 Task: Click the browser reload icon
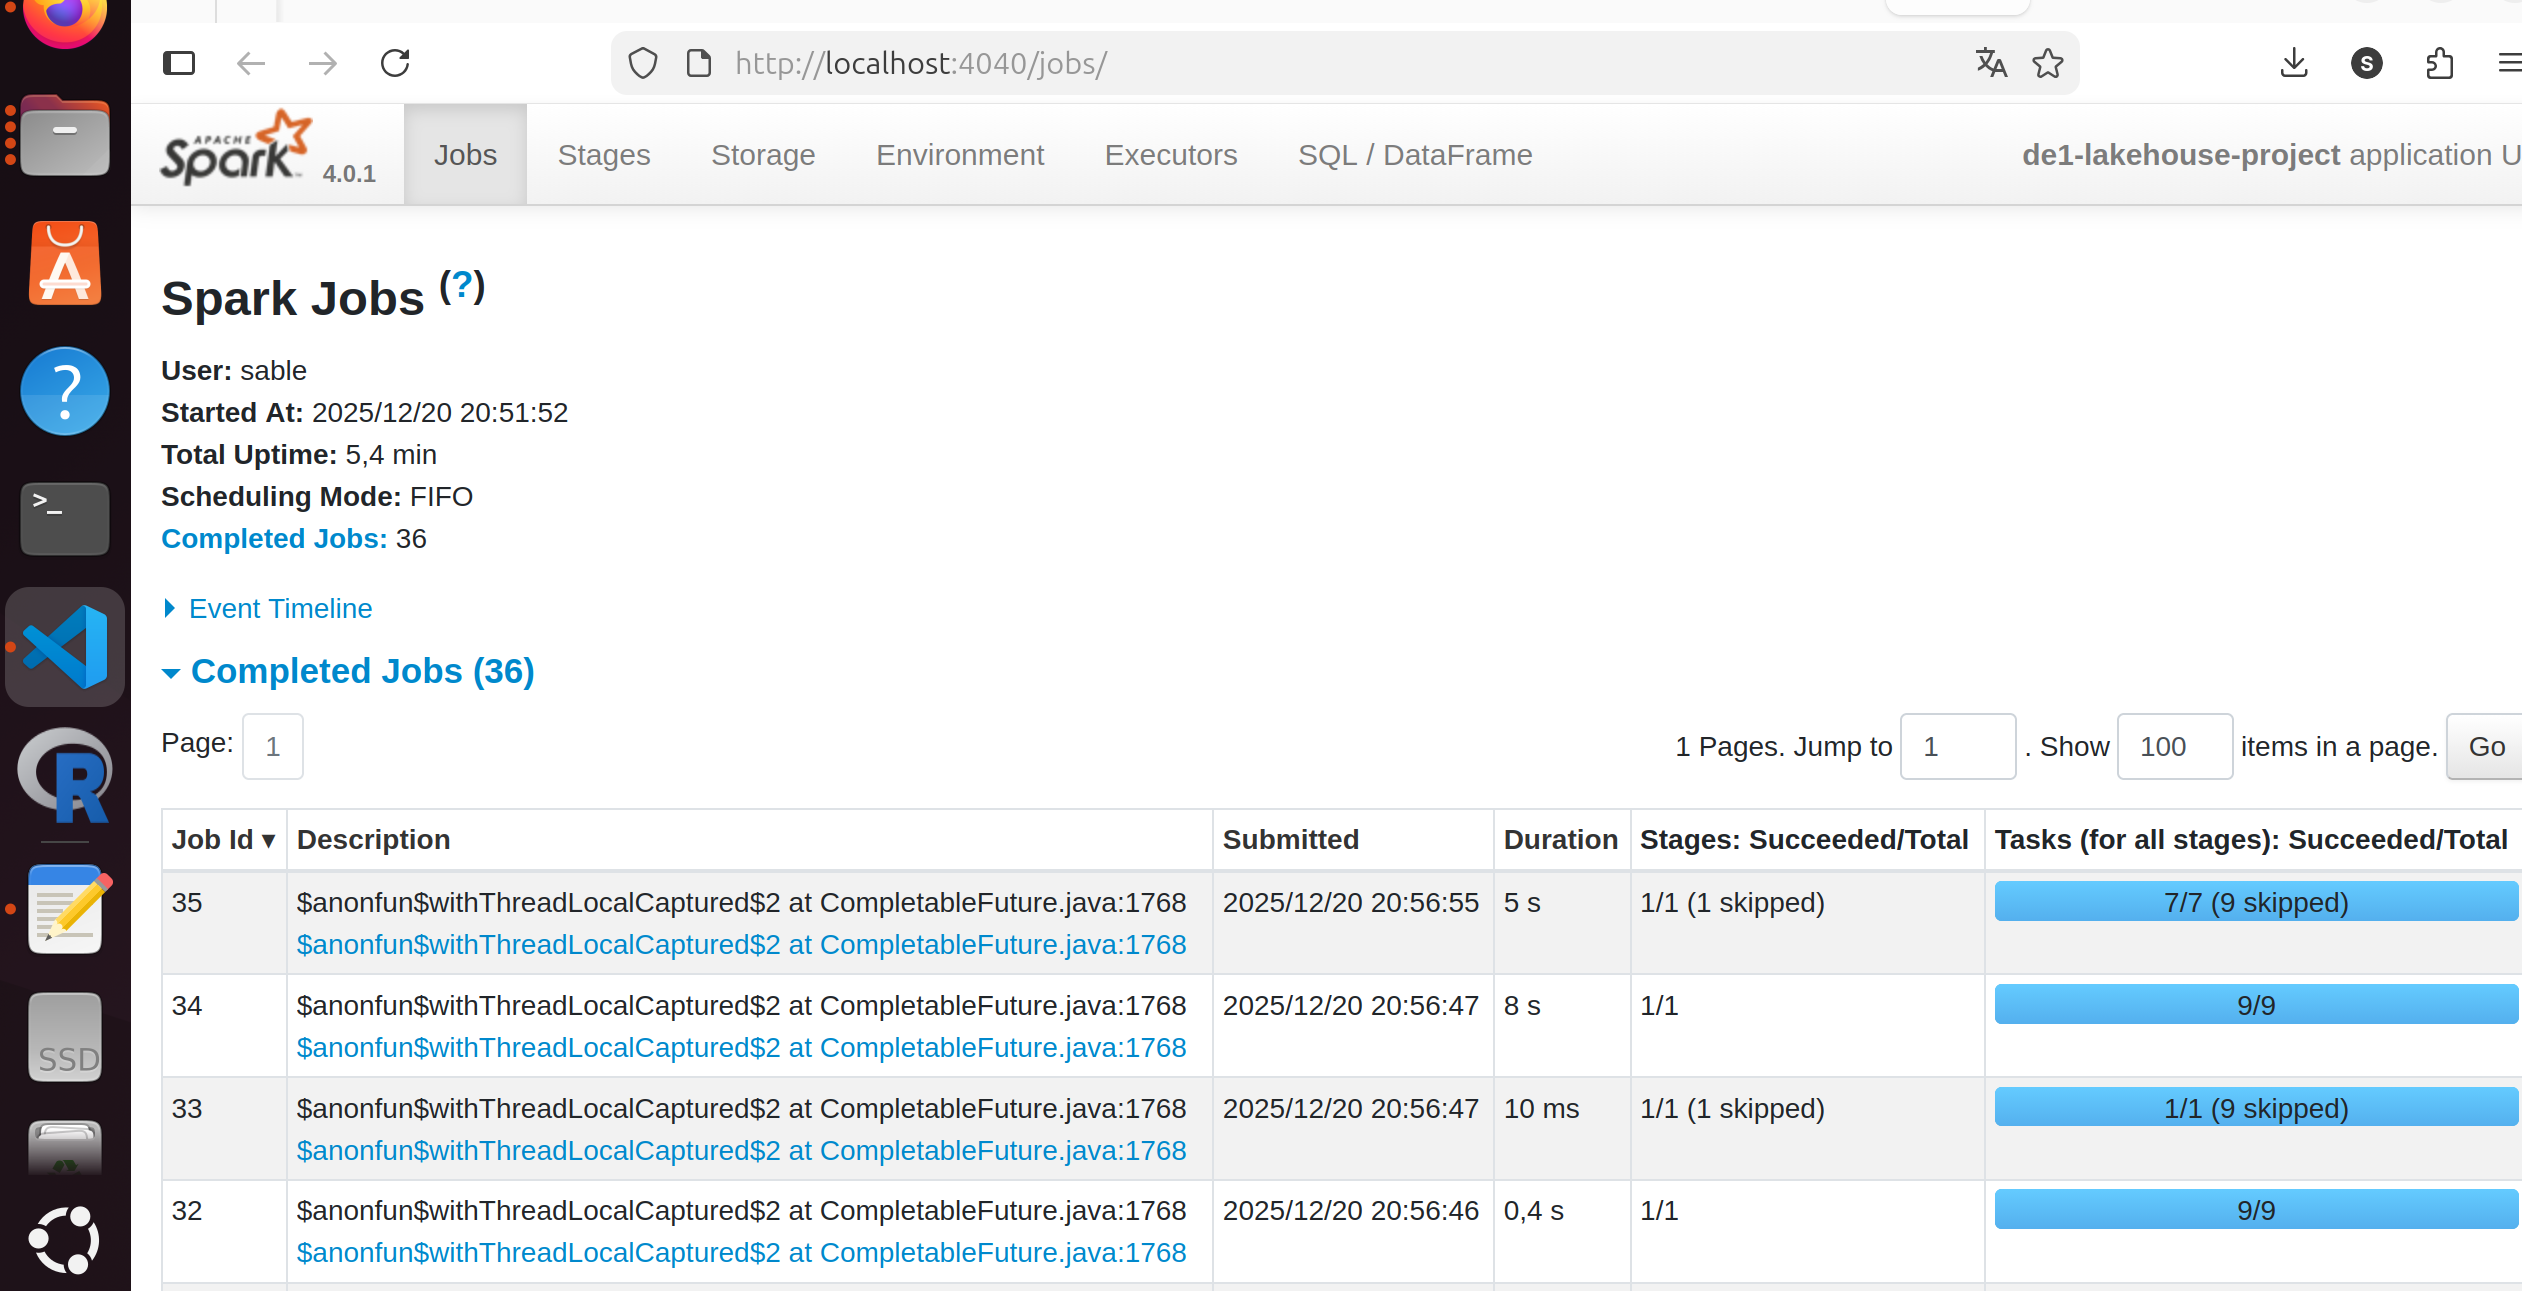395,64
